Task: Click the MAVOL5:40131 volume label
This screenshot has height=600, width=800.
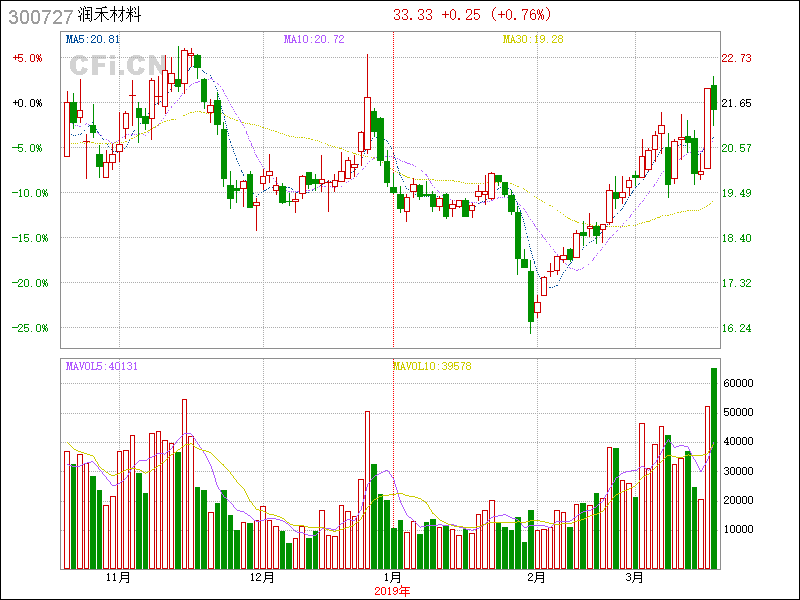Action: [101, 367]
